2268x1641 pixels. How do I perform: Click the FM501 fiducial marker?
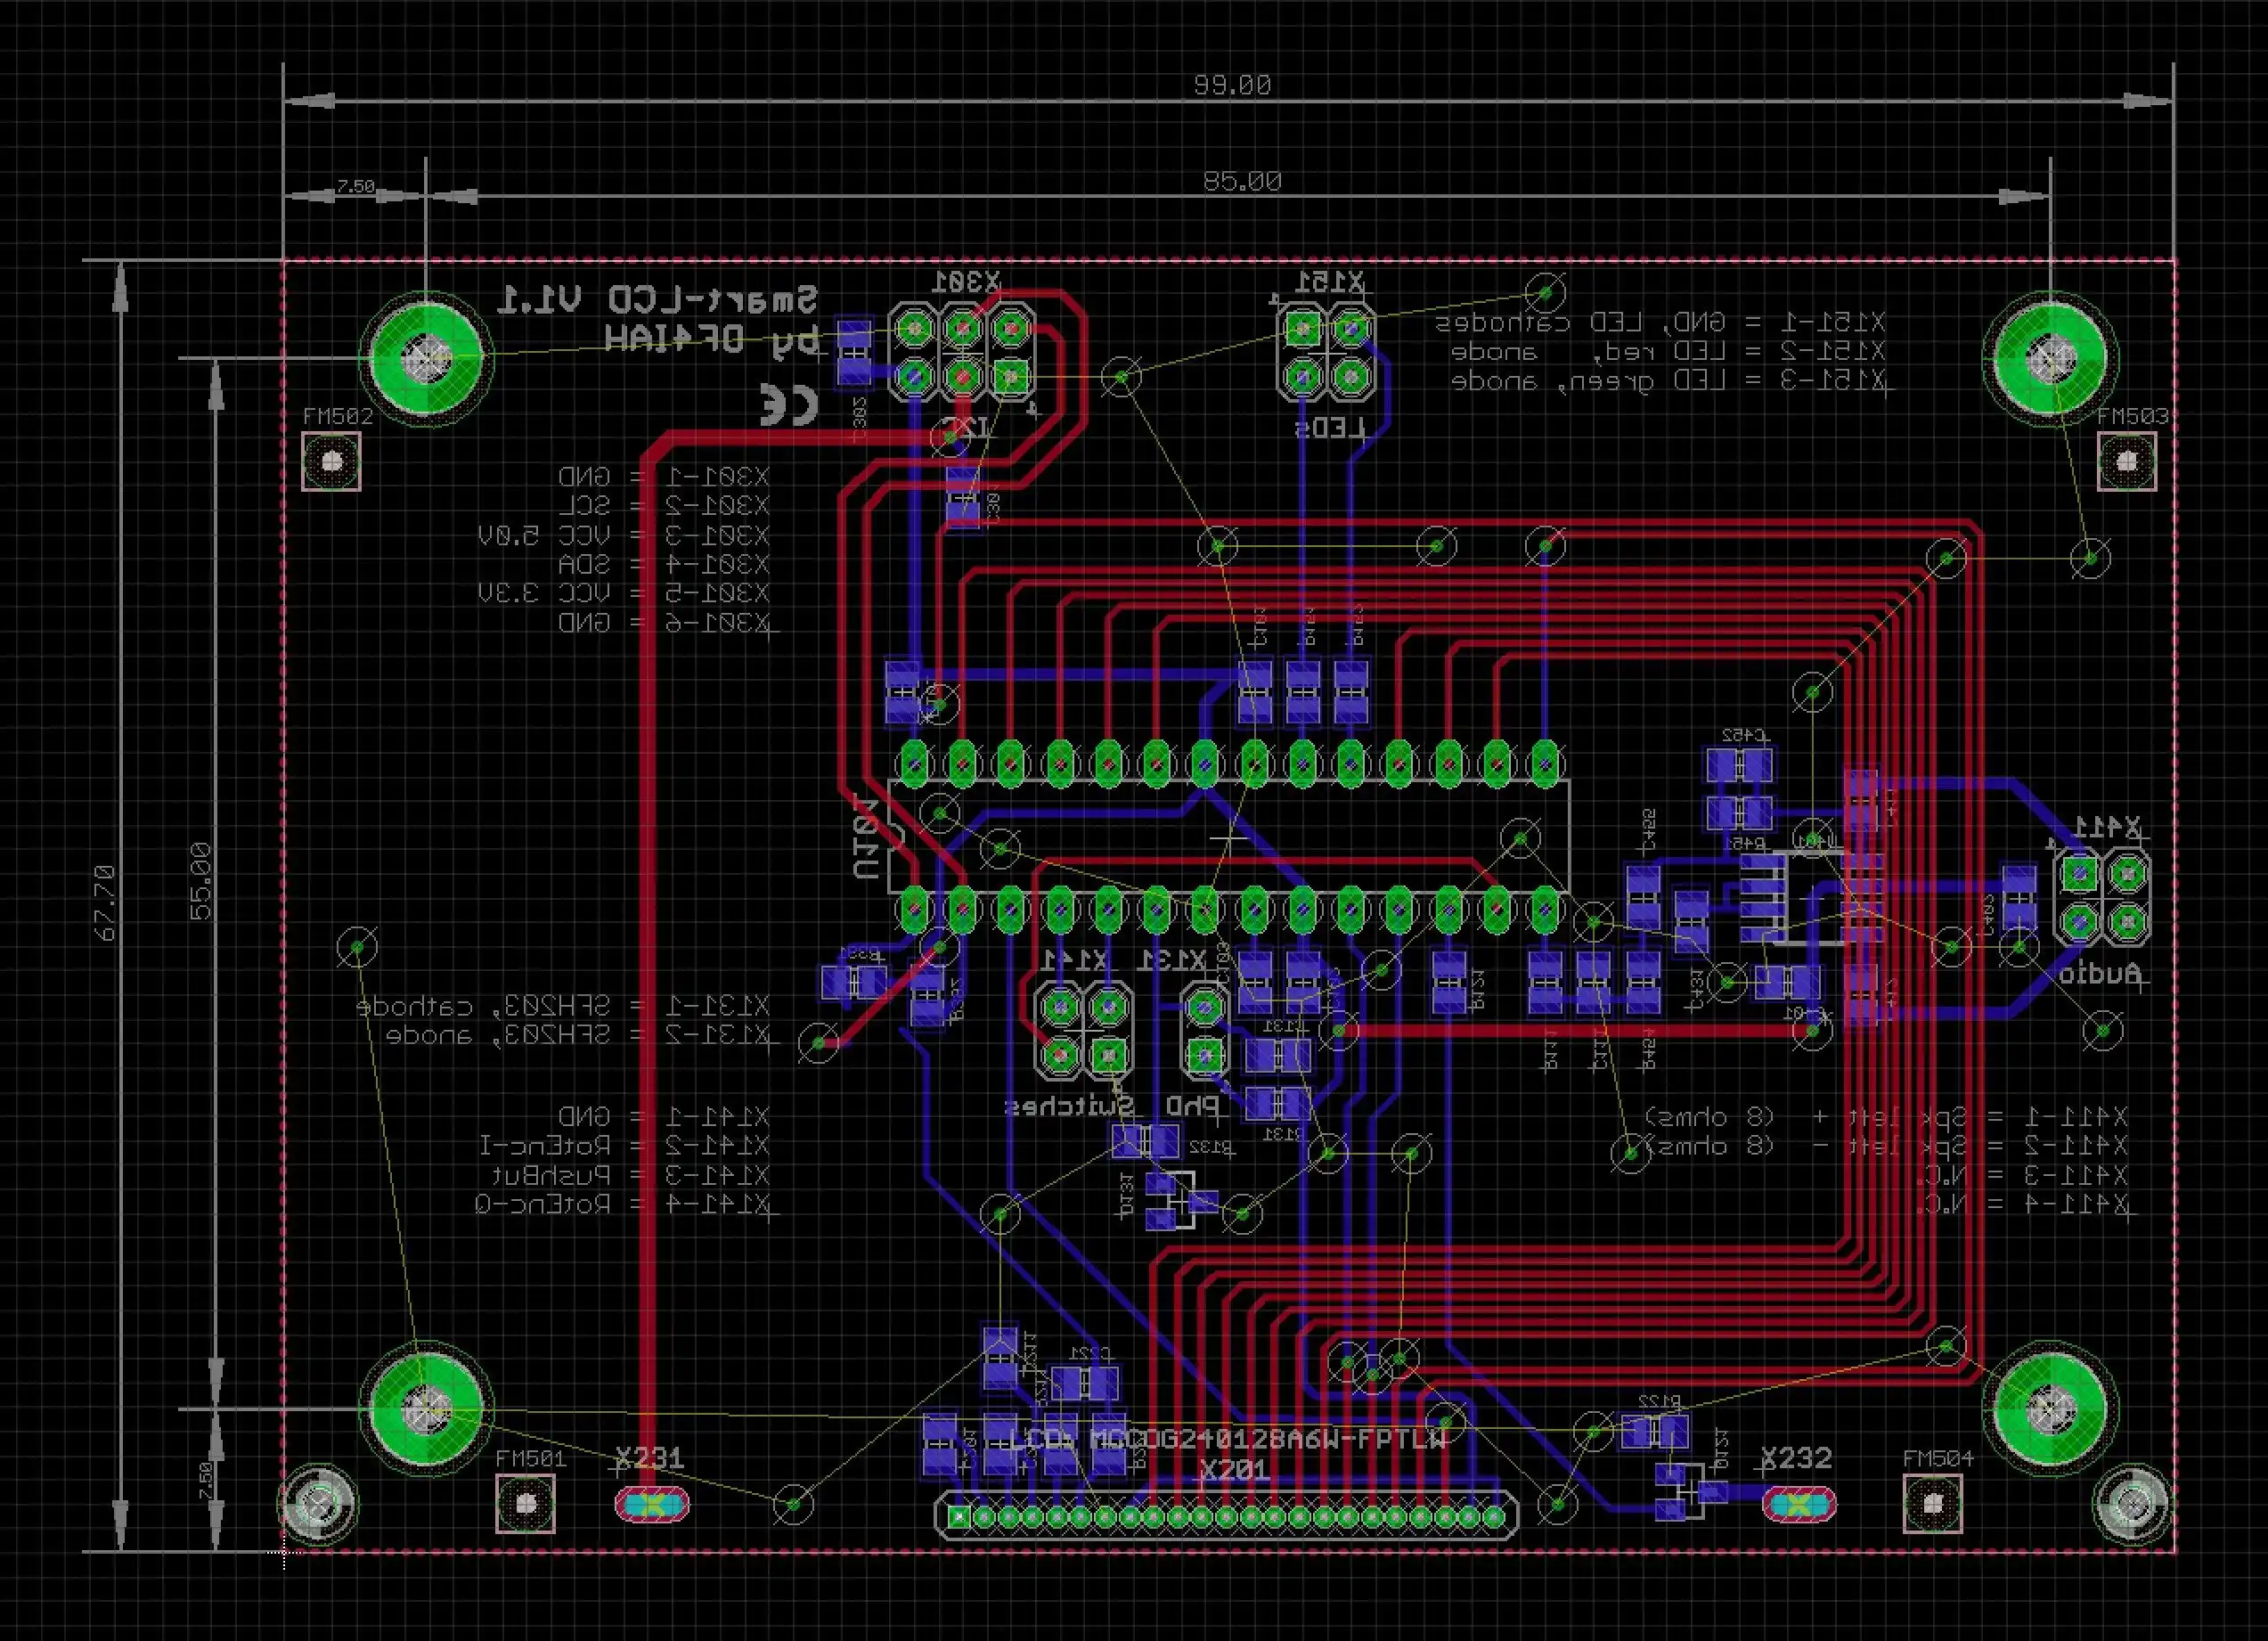(525, 1502)
